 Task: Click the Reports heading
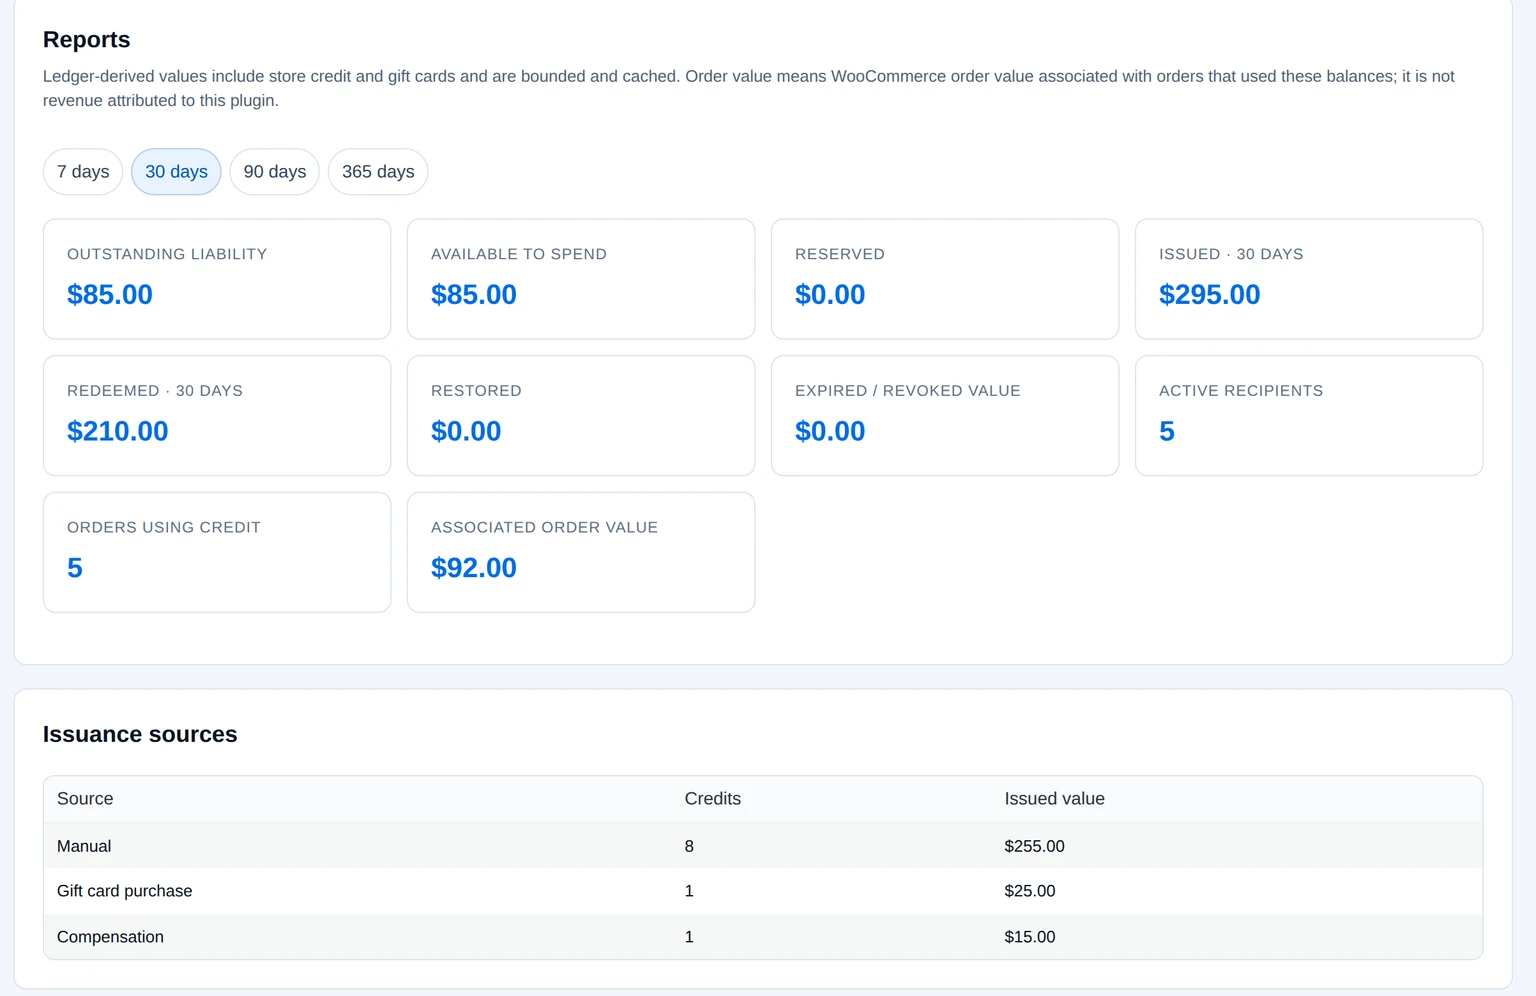click(87, 40)
